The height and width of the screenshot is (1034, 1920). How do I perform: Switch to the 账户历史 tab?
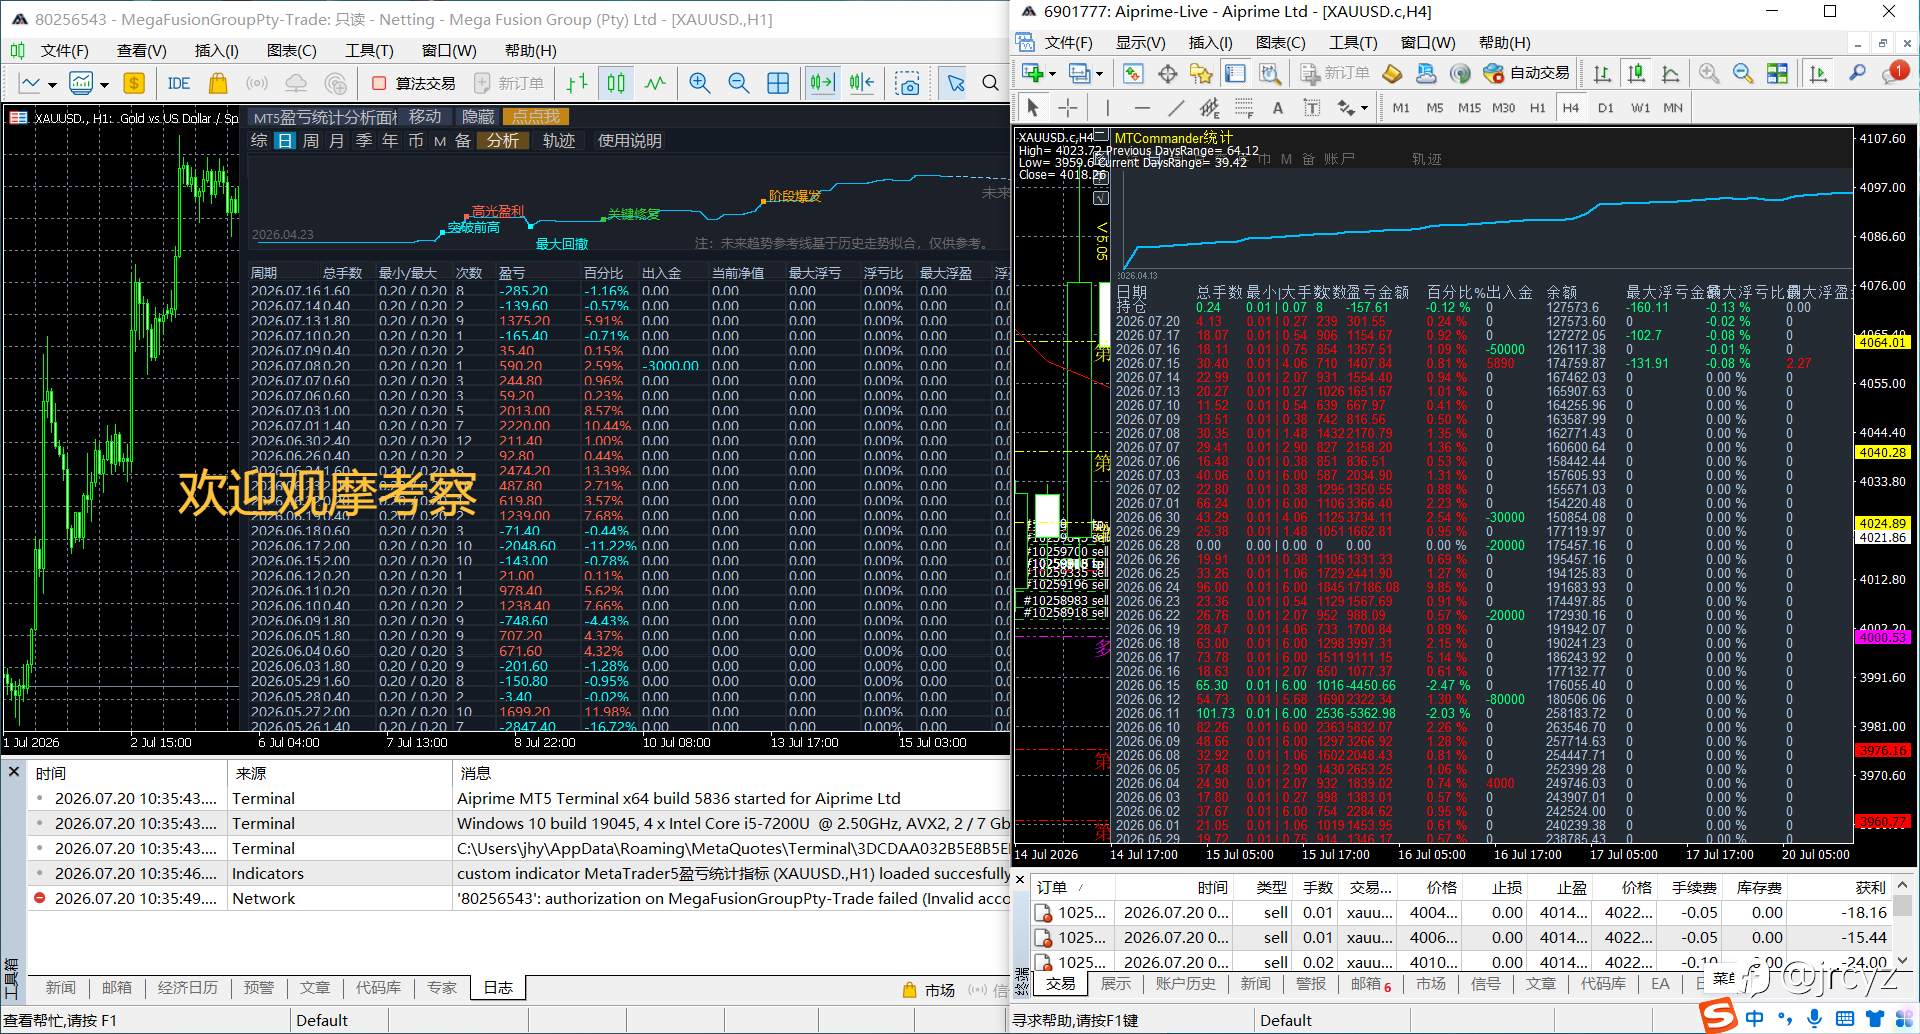pos(1185,984)
